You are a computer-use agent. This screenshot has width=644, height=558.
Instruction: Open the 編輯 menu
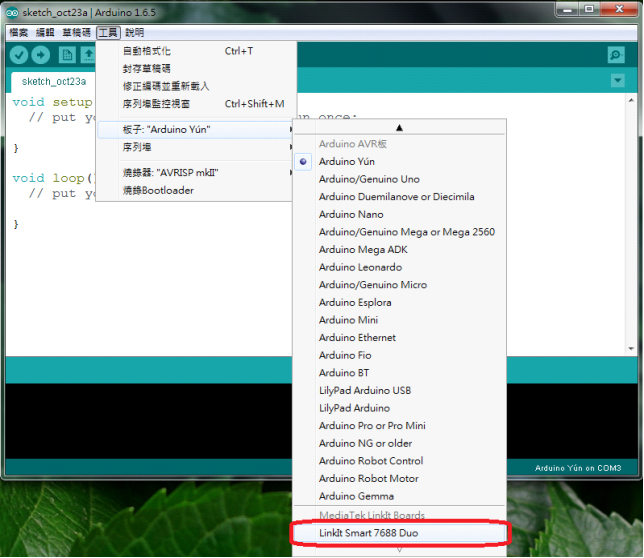coord(45,32)
